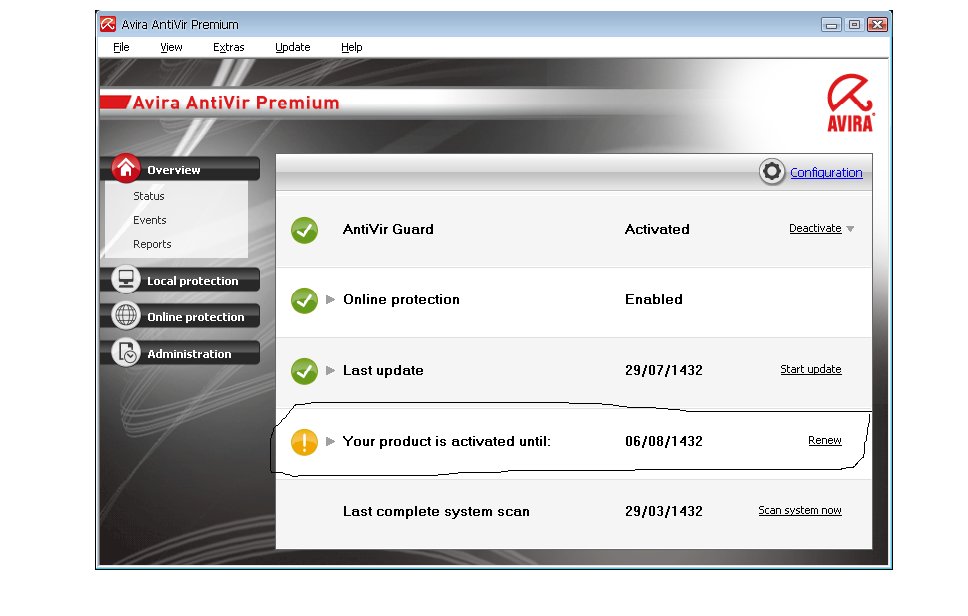This screenshot has height=616, width=968.
Task: Select Reports under Overview
Action: point(152,244)
